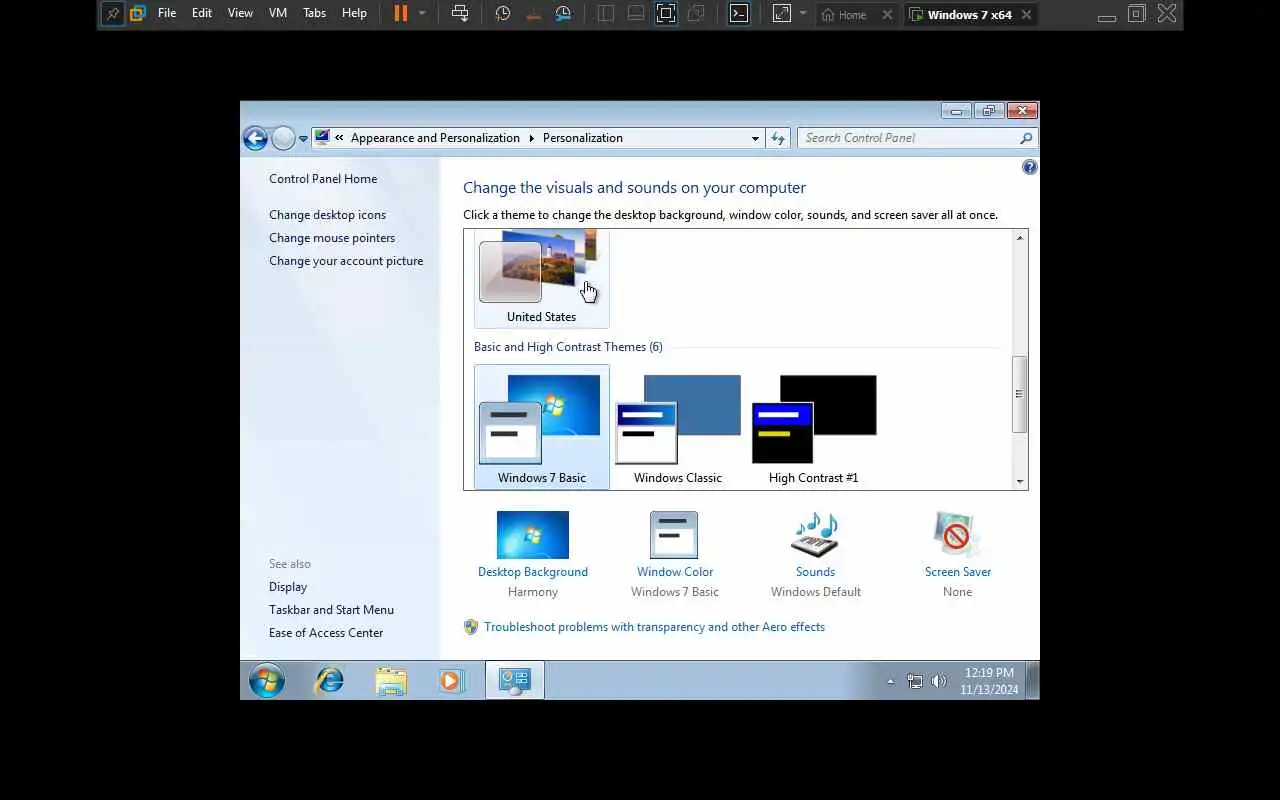
Task: Launch Internet Explorer from taskbar
Action: click(329, 681)
